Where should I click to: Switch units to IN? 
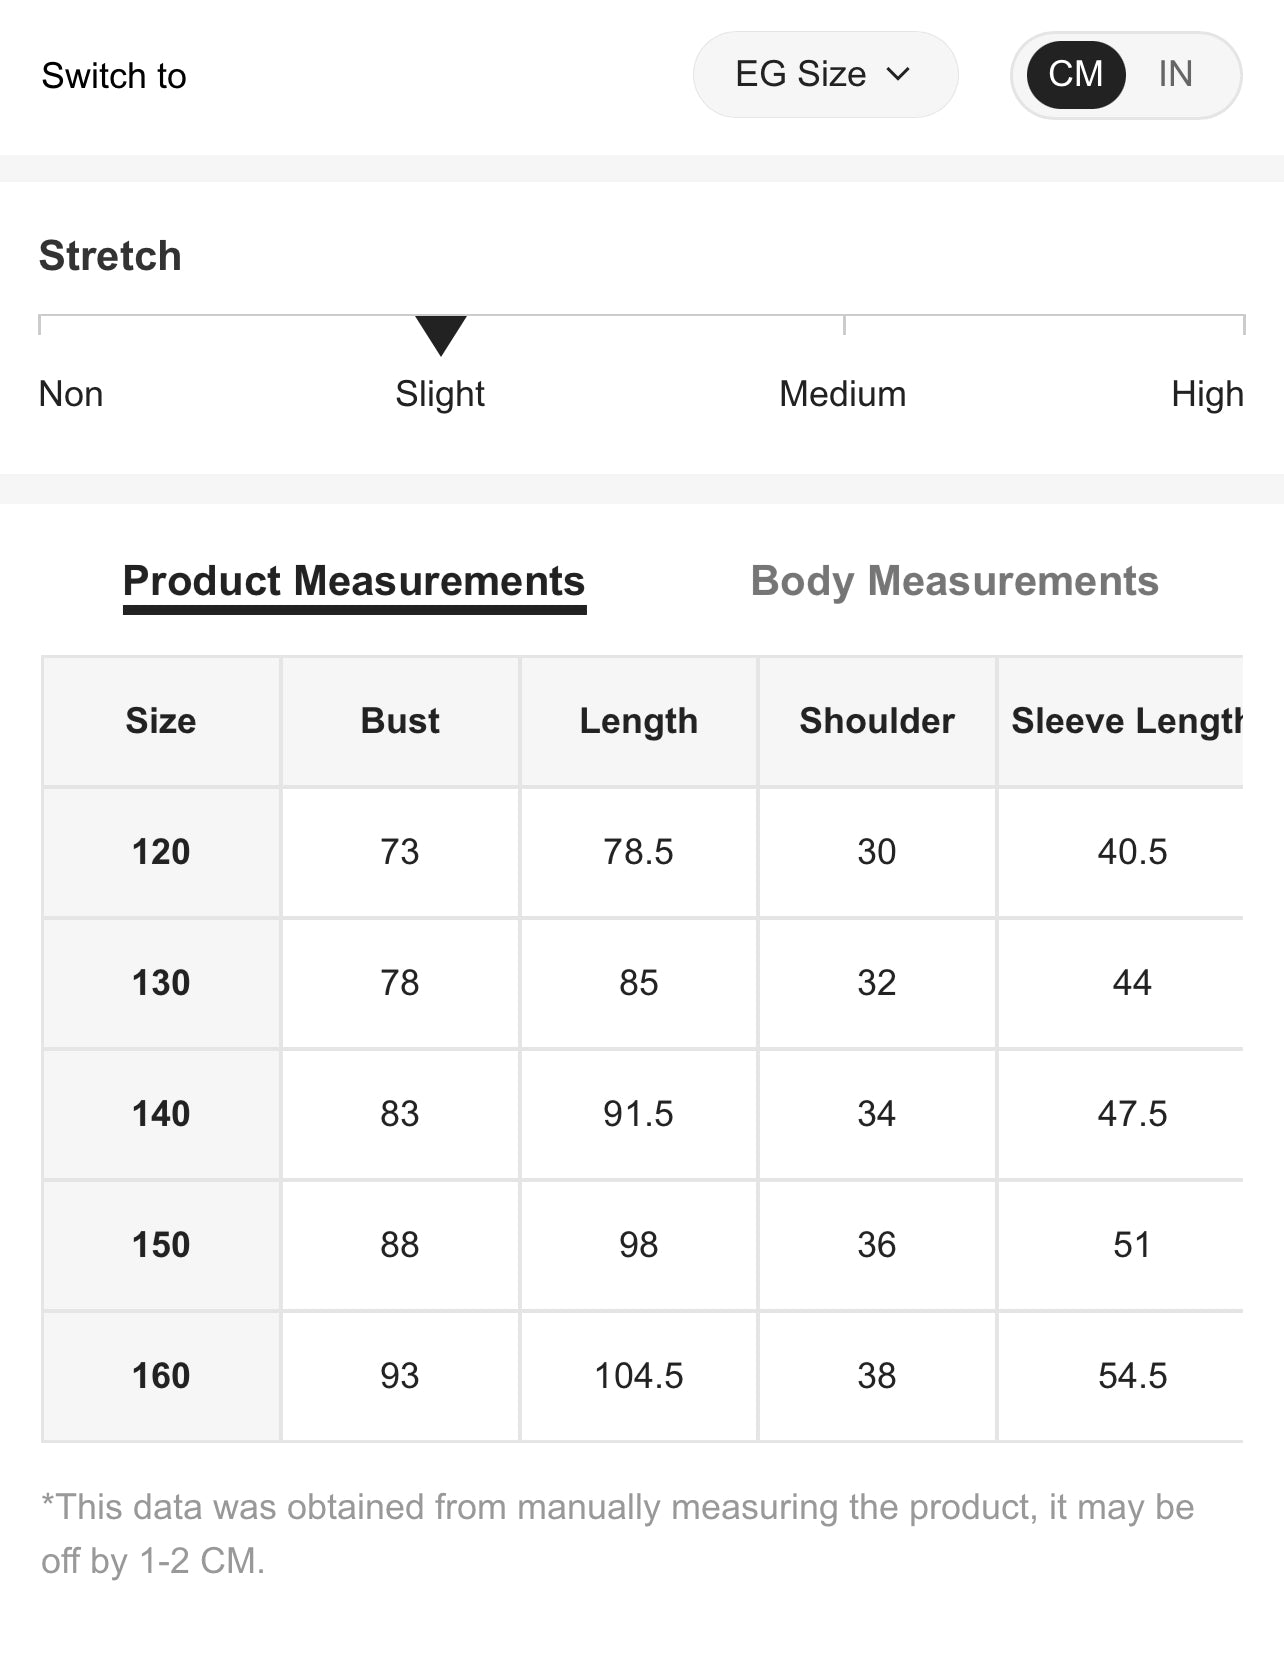click(1175, 74)
